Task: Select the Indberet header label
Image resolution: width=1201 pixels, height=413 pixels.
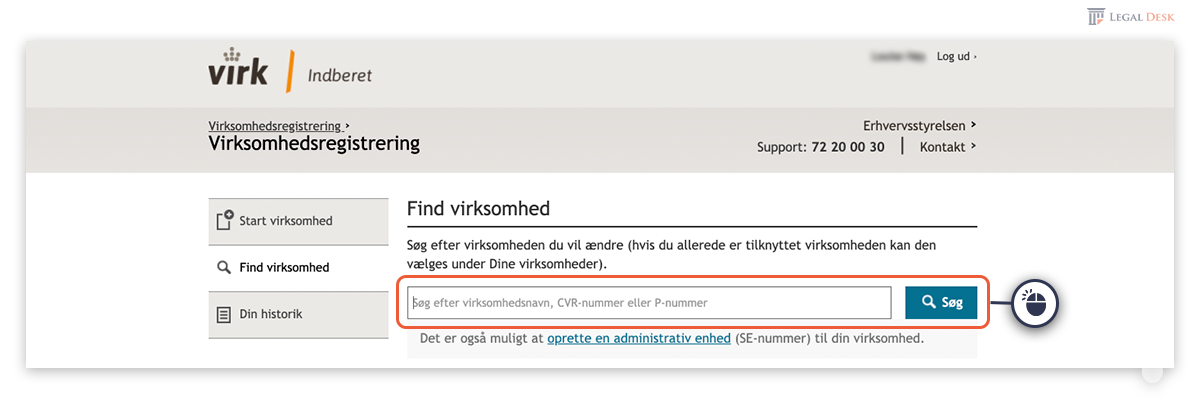Action: coord(340,76)
